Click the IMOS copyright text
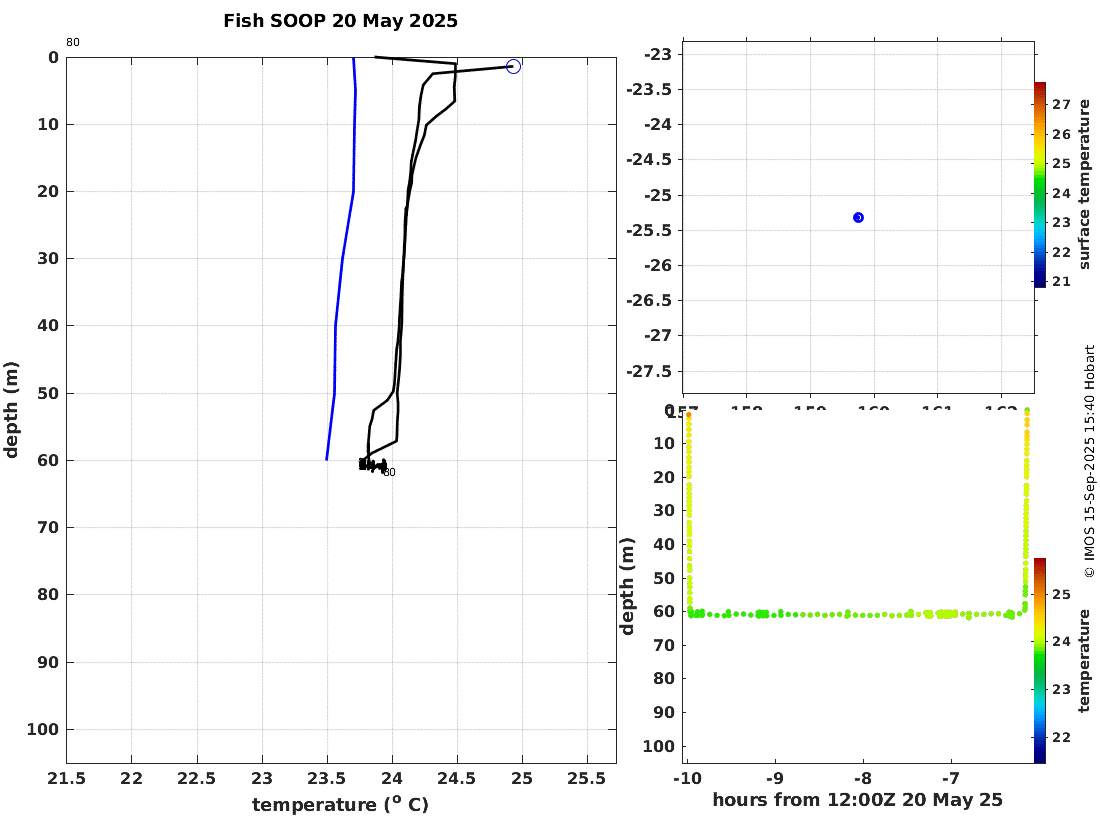This screenshot has width=1100, height=820. (x=1089, y=461)
